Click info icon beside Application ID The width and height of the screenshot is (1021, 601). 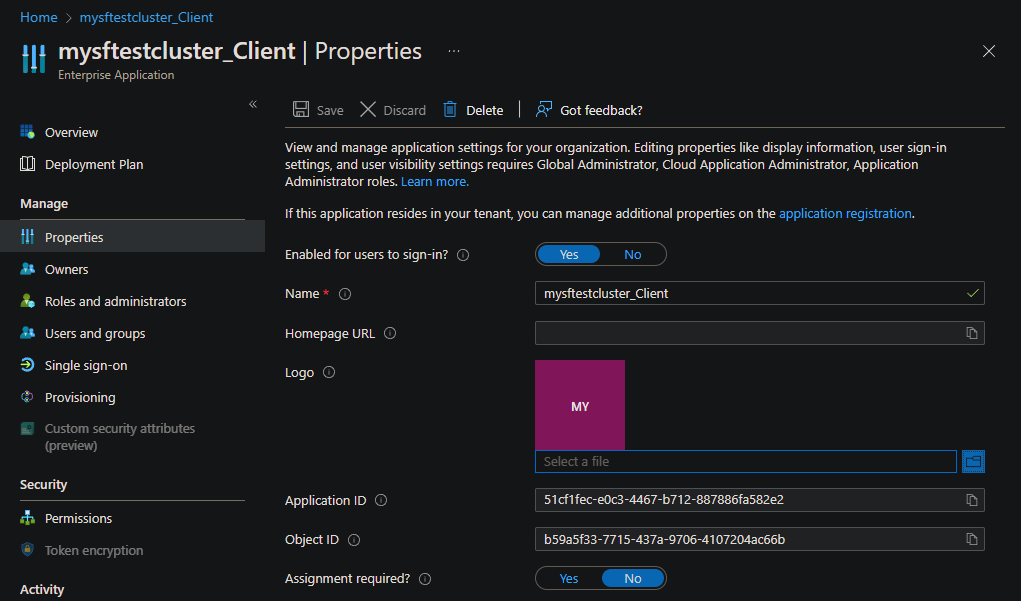tap(381, 500)
